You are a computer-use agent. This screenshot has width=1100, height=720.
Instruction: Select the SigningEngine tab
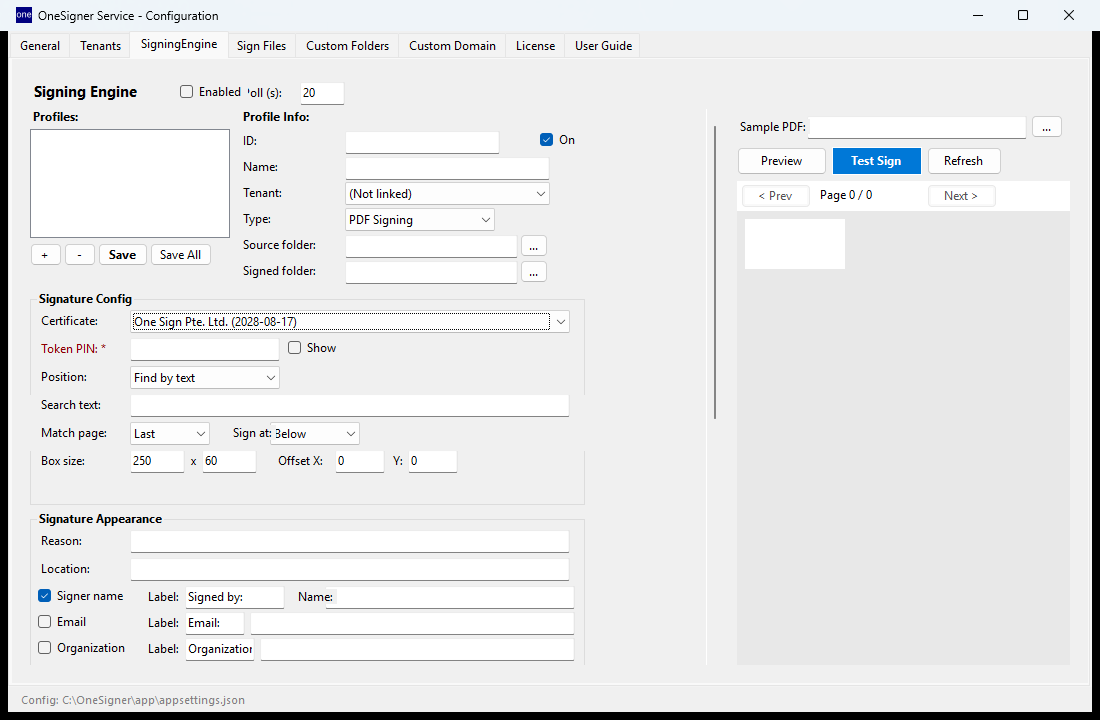pos(179,44)
